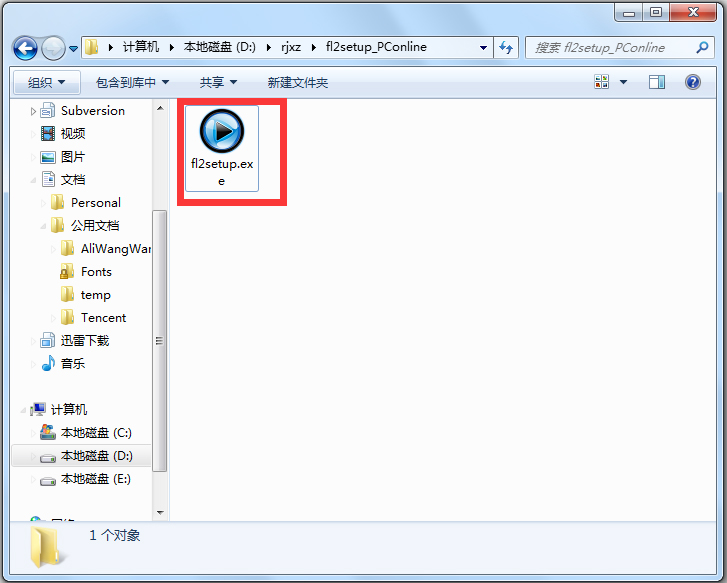Open the Personal folder in tree

tap(96, 203)
